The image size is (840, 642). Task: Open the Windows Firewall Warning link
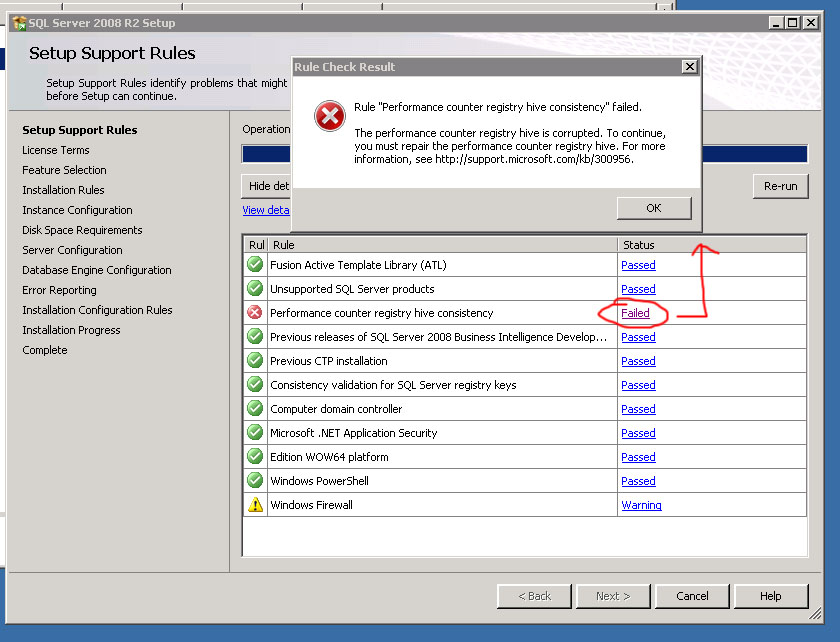tap(641, 505)
